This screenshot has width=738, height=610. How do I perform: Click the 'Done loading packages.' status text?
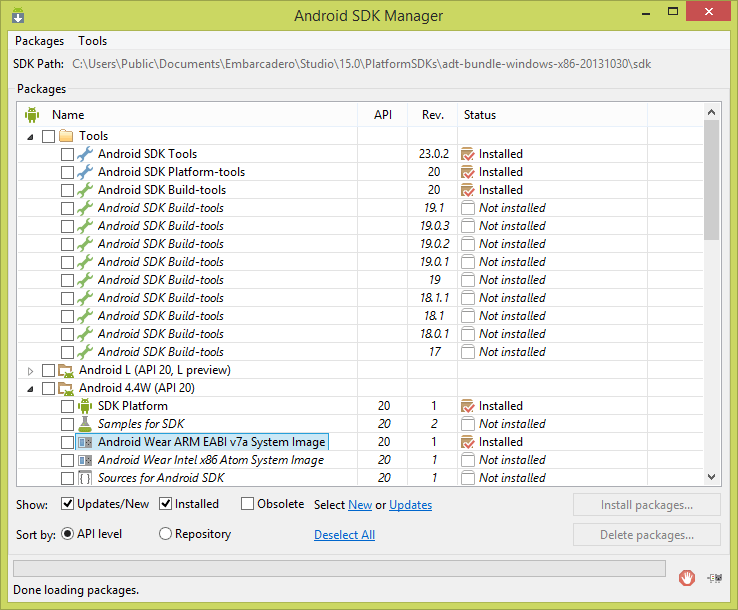click(x=76, y=590)
